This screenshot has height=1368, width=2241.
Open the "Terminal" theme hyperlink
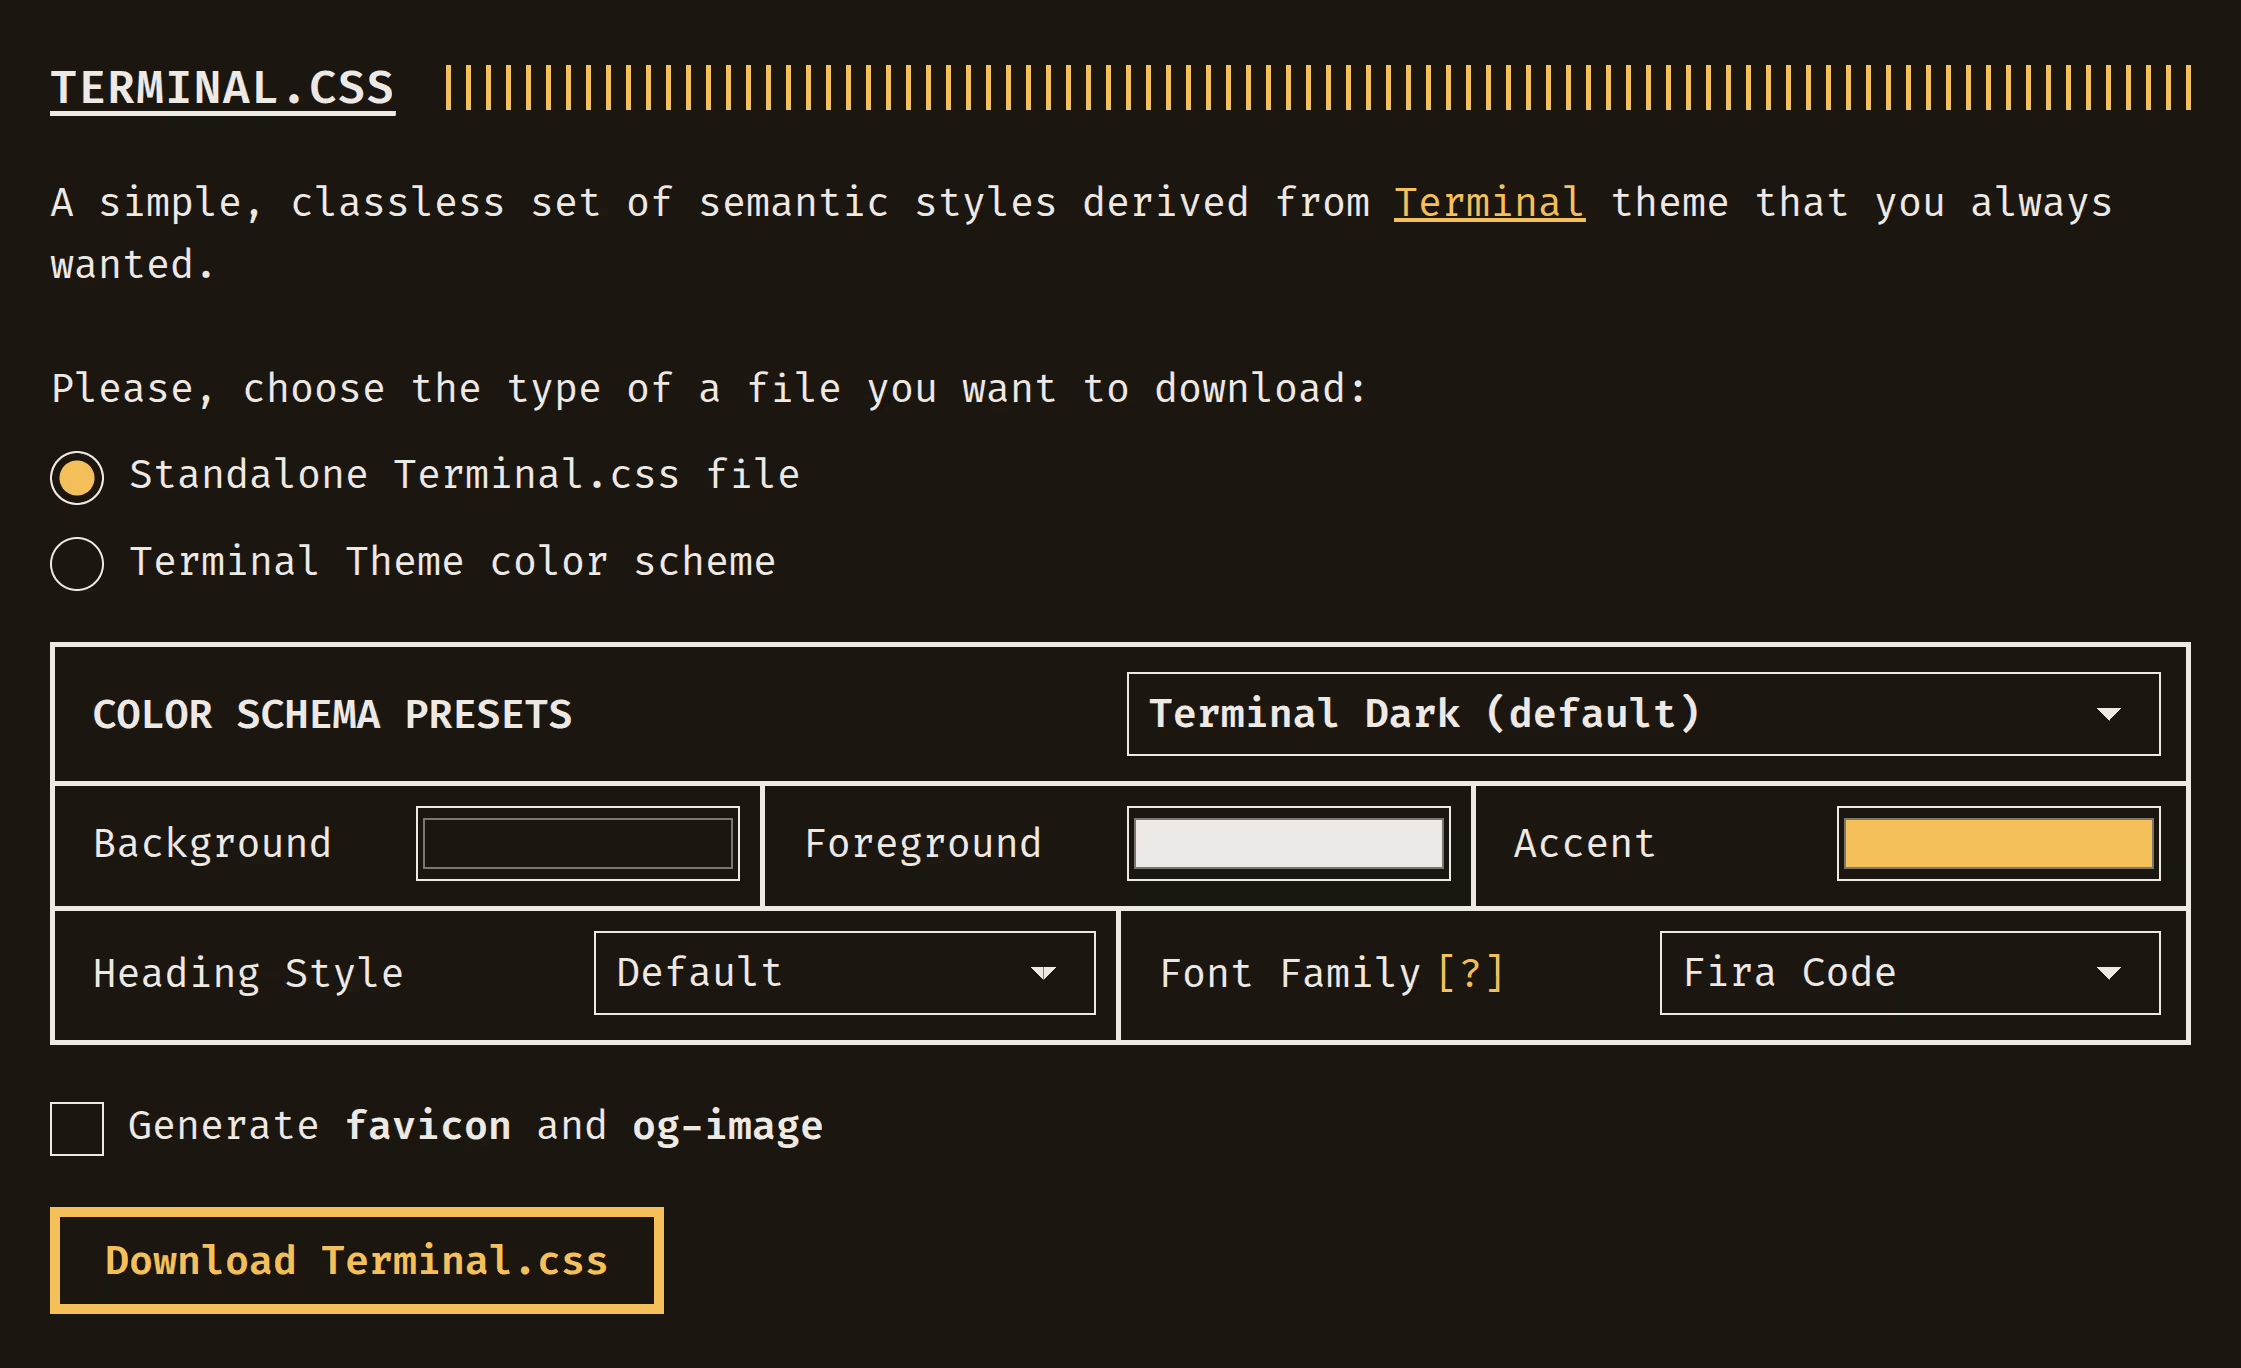(x=1489, y=202)
